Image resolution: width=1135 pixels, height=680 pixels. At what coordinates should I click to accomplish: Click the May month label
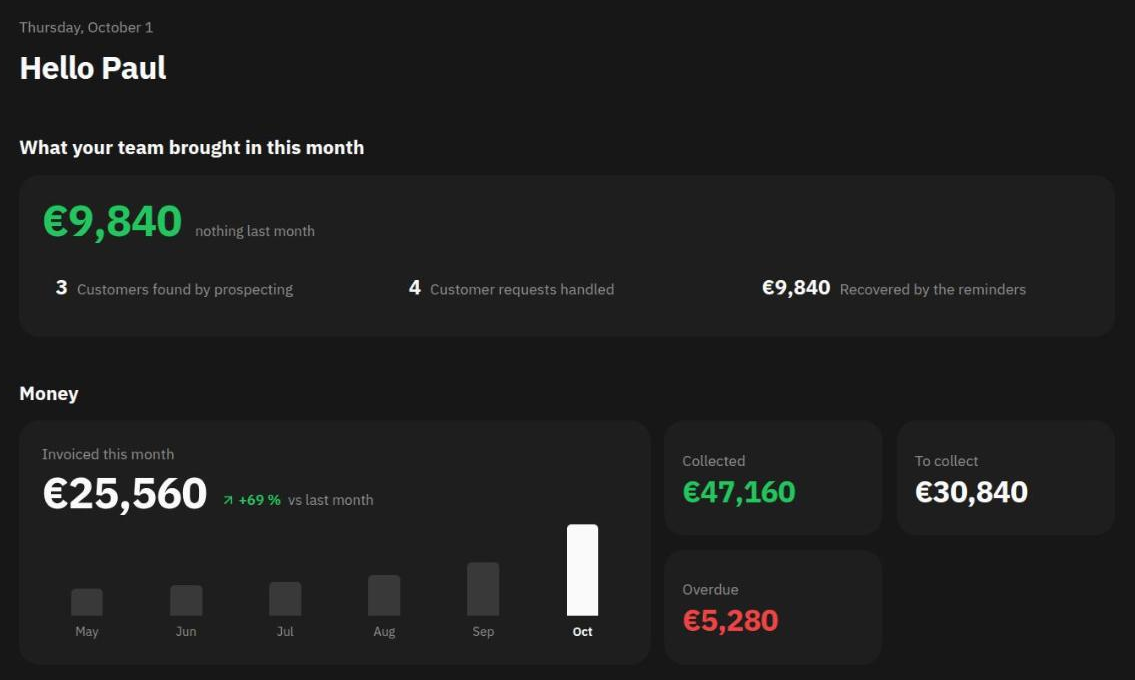click(87, 631)
